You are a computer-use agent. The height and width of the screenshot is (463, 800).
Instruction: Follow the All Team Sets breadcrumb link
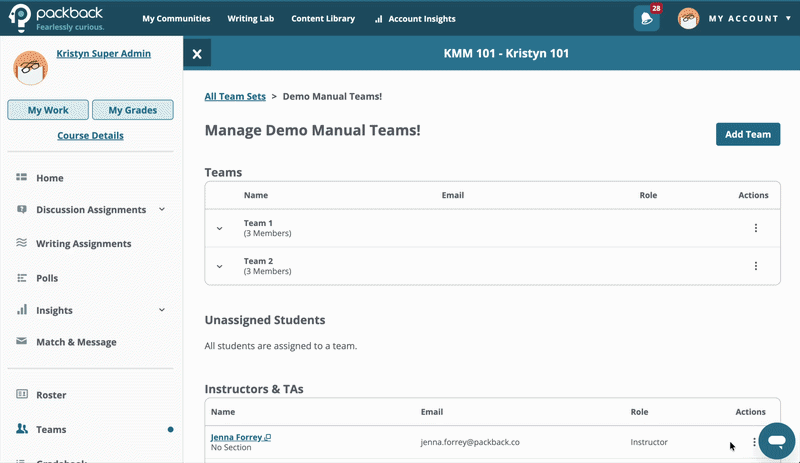click(x=235, y=96)
